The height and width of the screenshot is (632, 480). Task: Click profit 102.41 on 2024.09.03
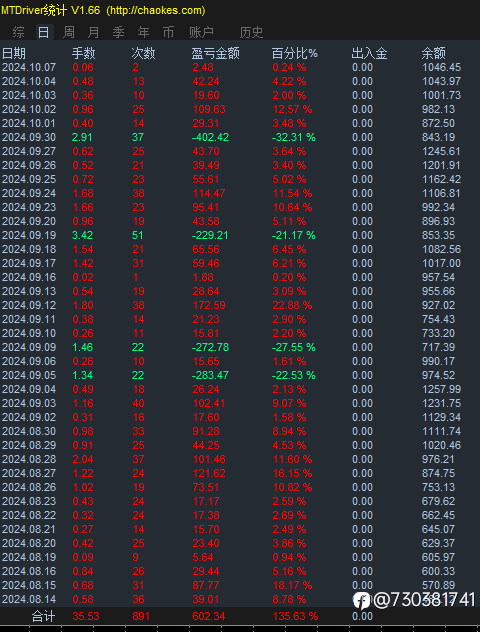[x=209, y=403]
